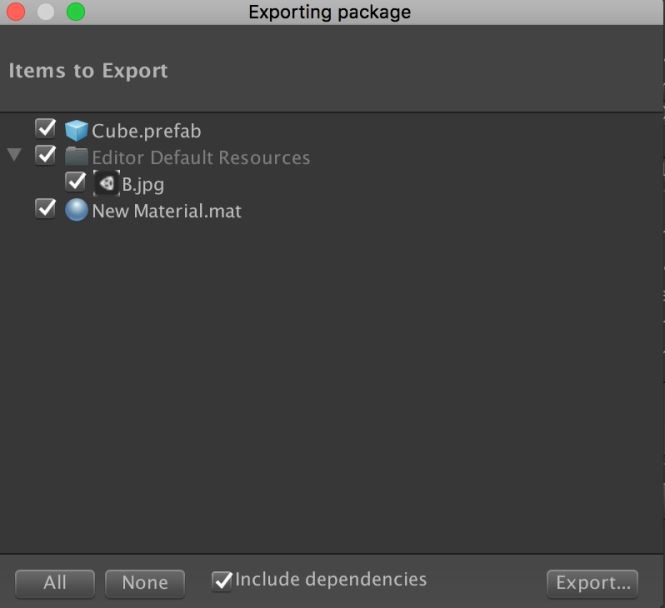Click the Editor Default Resources folder icon
Screen dimensions: 665x608
coord(76,157)
